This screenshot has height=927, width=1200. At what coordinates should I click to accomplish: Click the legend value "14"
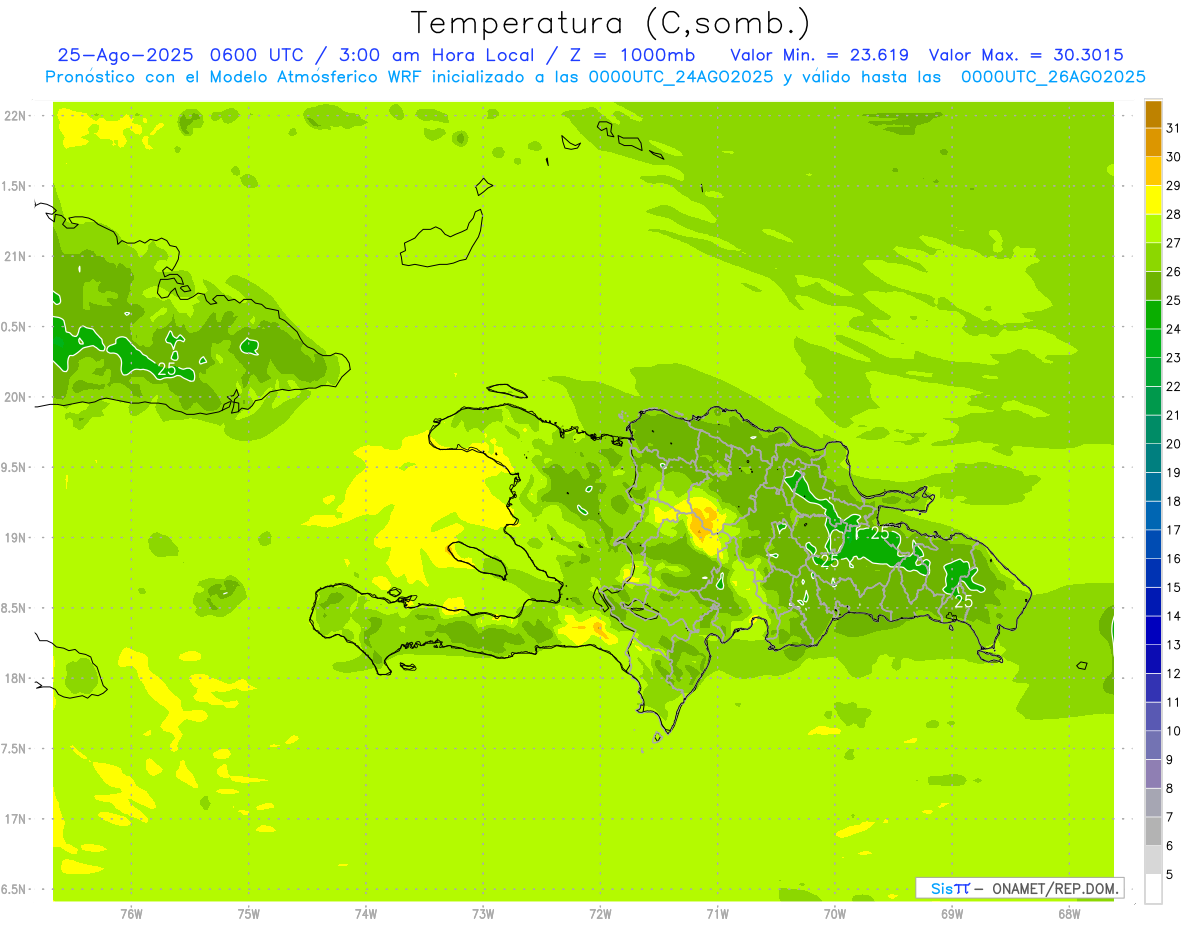point(1174,616)
